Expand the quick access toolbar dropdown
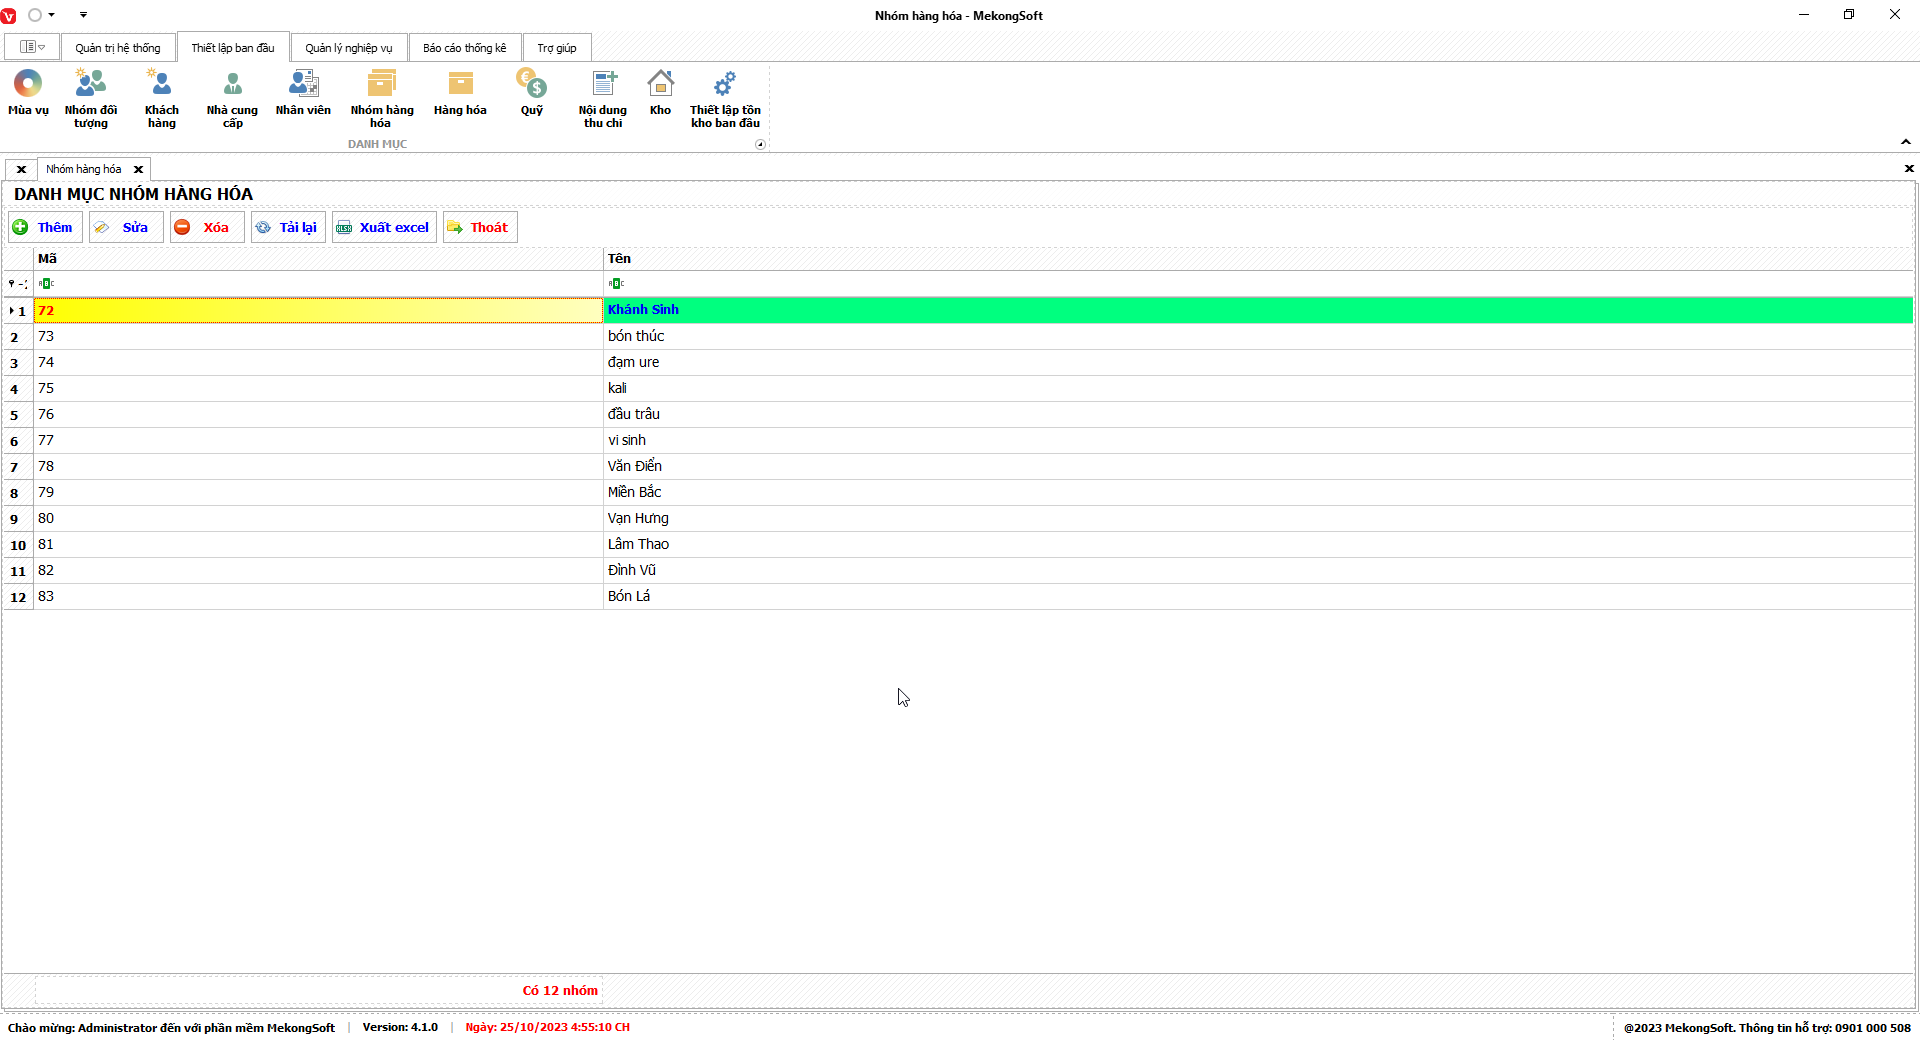The width and height of the screenshot is (1920, 1040). click(x=83, y=15)
